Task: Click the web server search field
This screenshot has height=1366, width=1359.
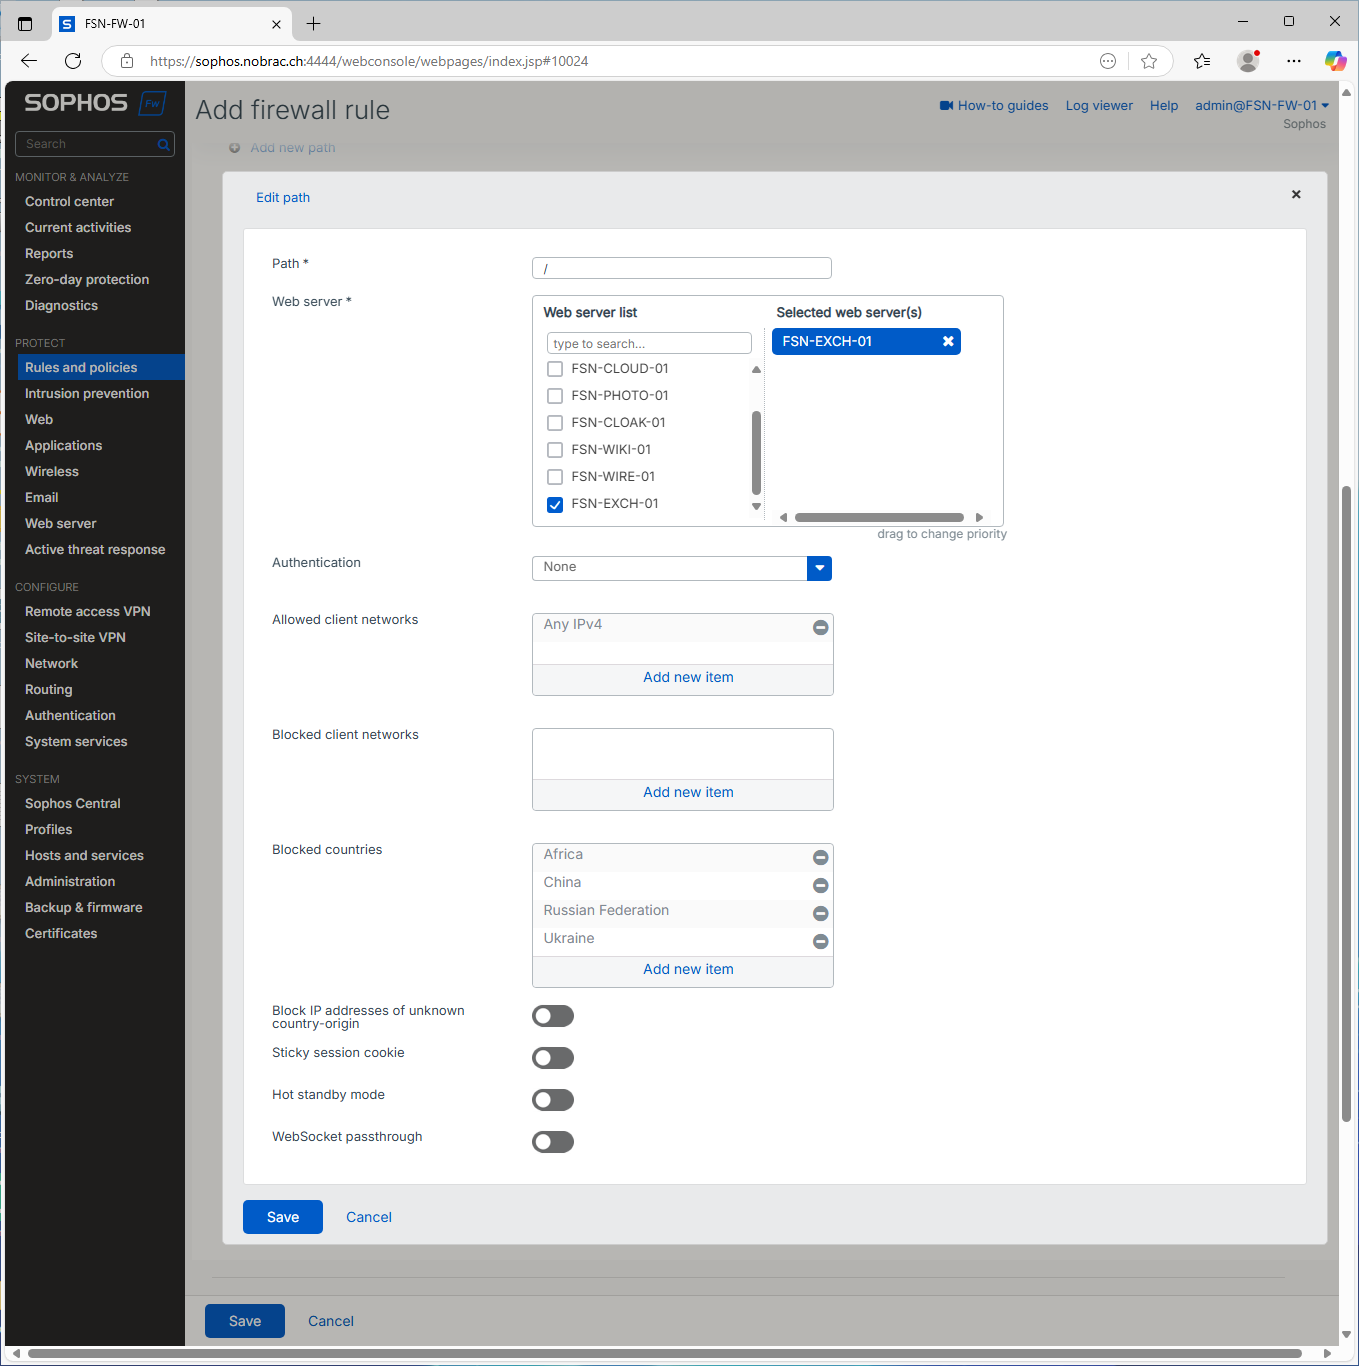Action: (x=649, y=343)
